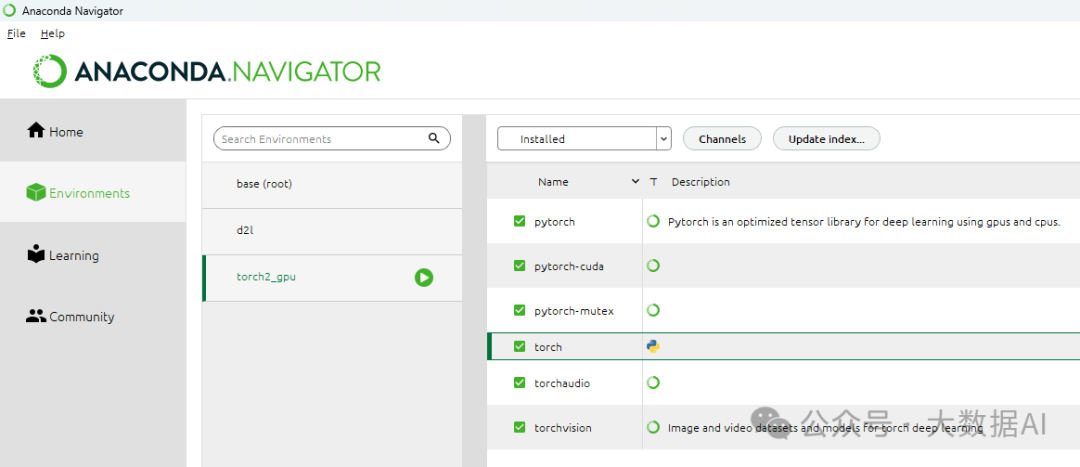Click the conda circle icon for pytorch-cuda
The height and width of the screenshot is (467, 1080).
pos(653,265)
